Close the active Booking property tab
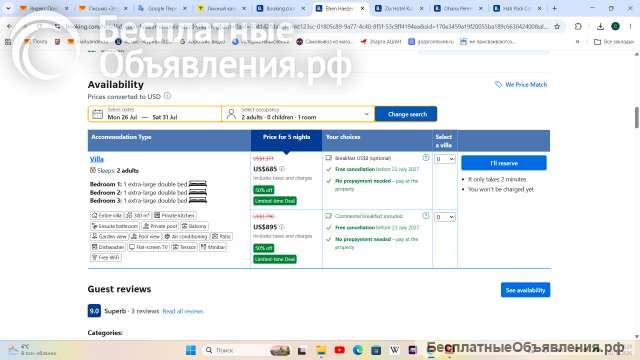Screen dimensions: 640x360 coord(362,8)
